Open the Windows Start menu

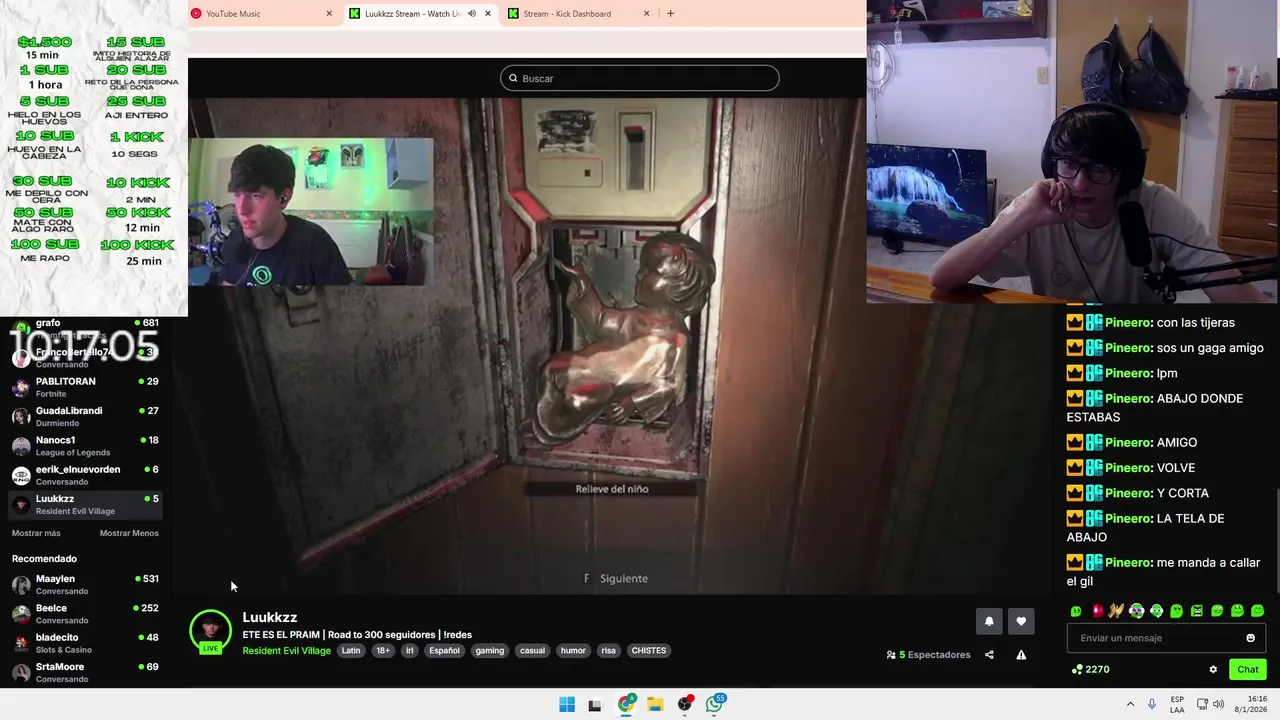point(567,704)
